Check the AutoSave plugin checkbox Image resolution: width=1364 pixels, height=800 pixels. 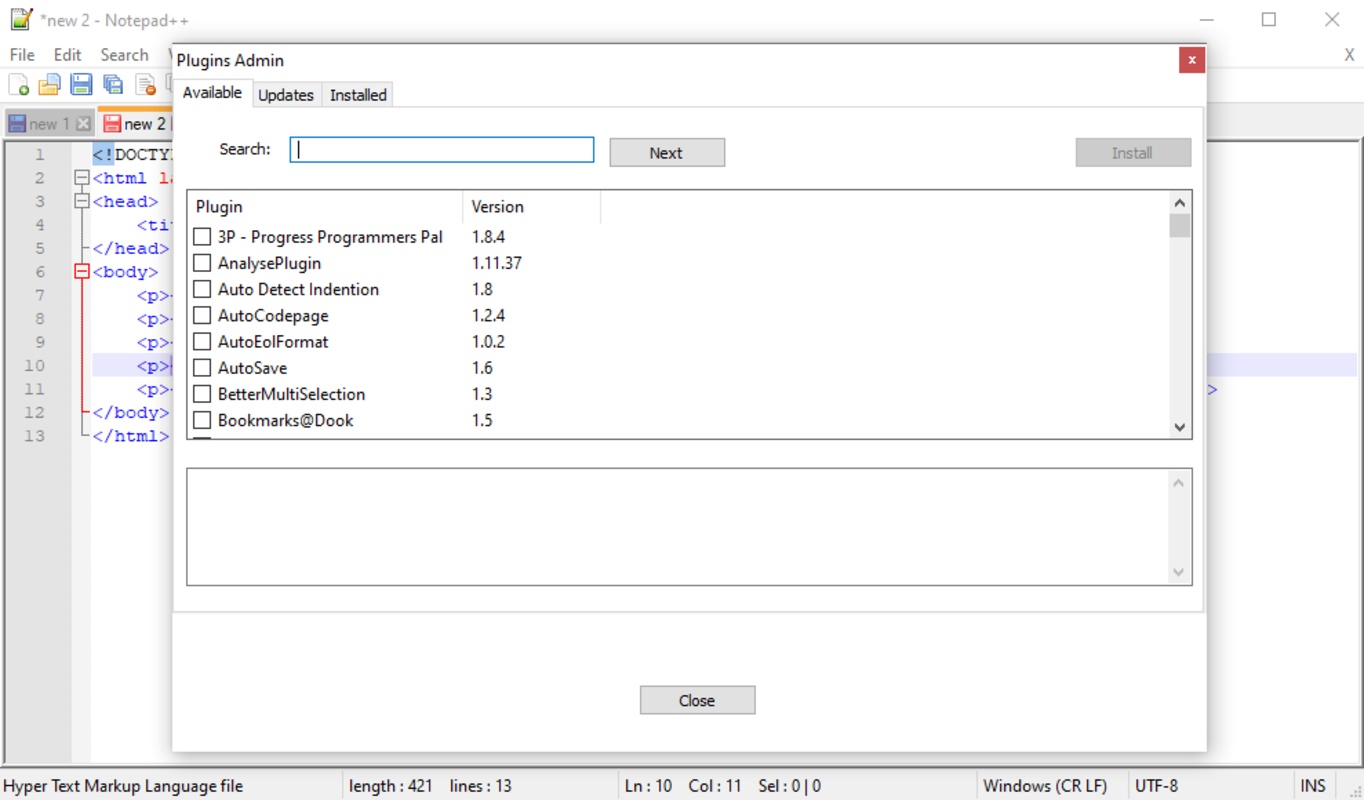202,368
